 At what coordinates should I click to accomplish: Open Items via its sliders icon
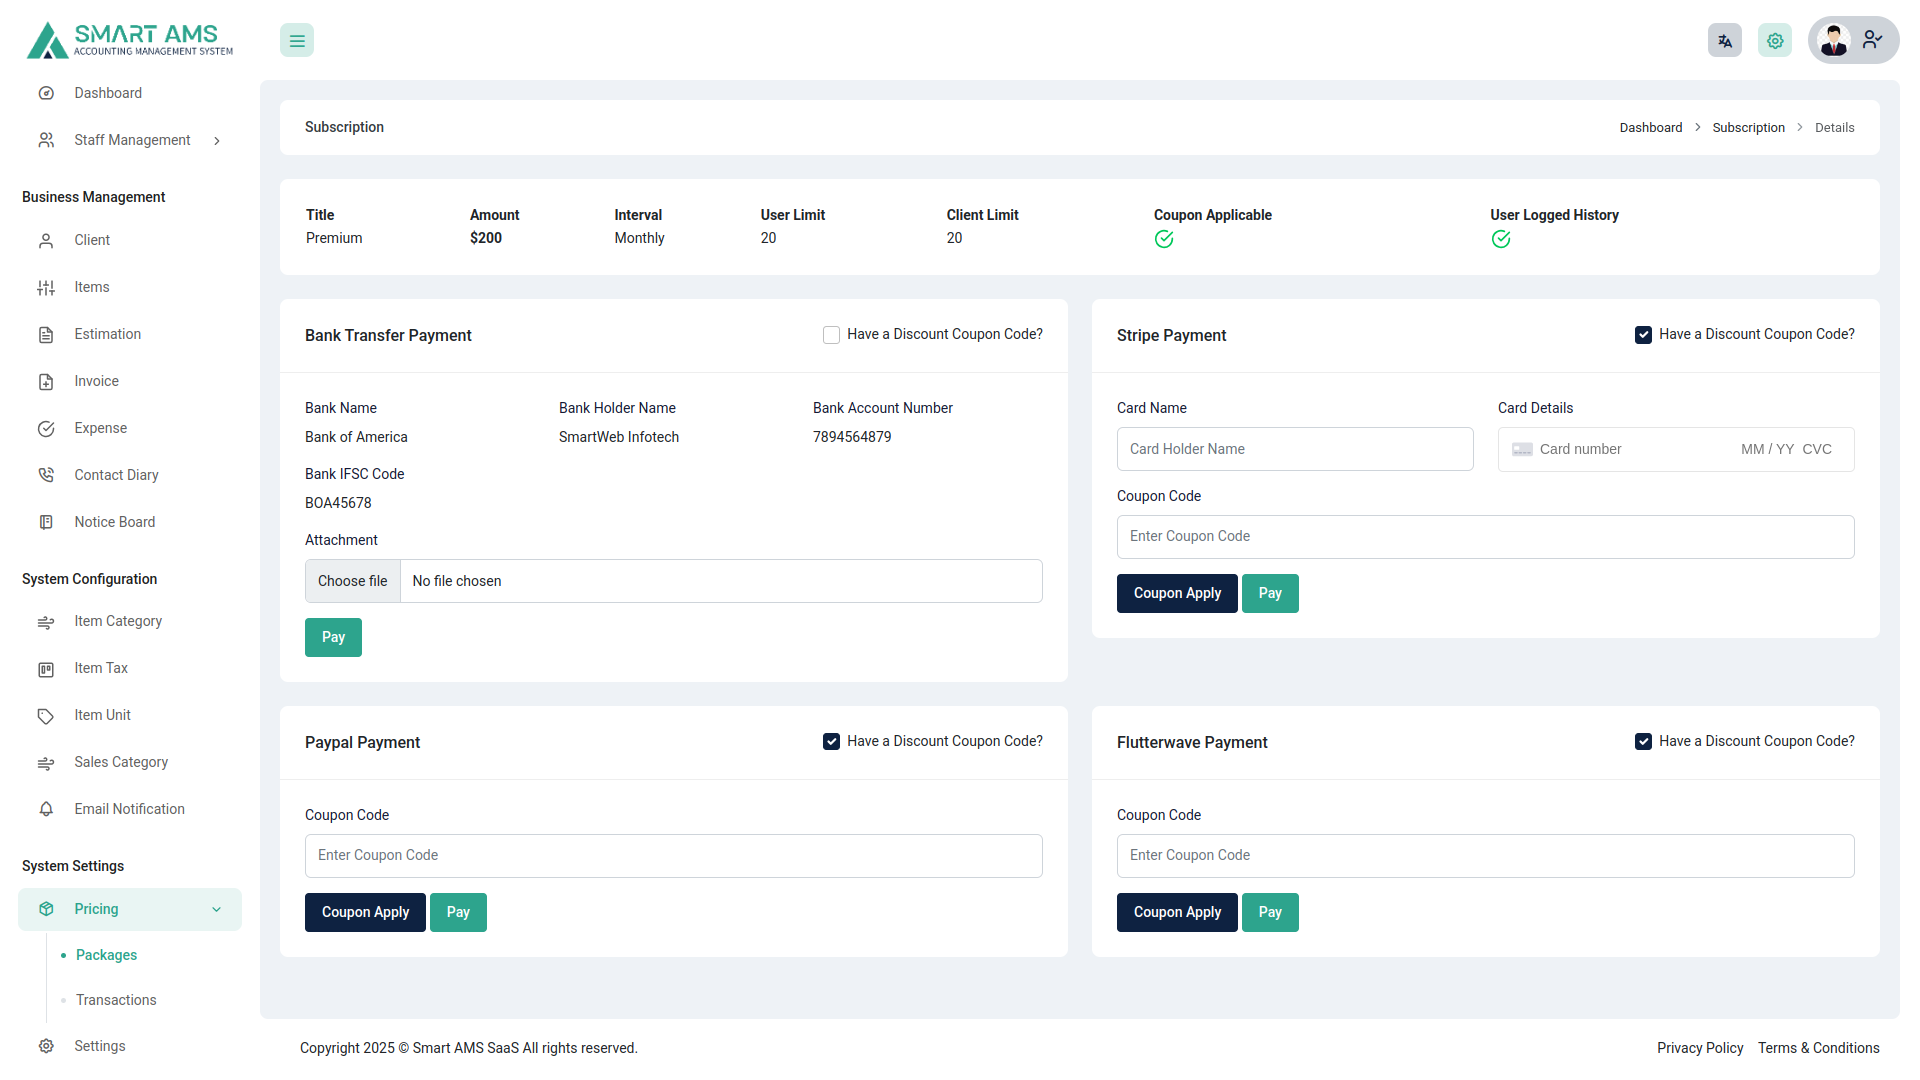point(46,287)
